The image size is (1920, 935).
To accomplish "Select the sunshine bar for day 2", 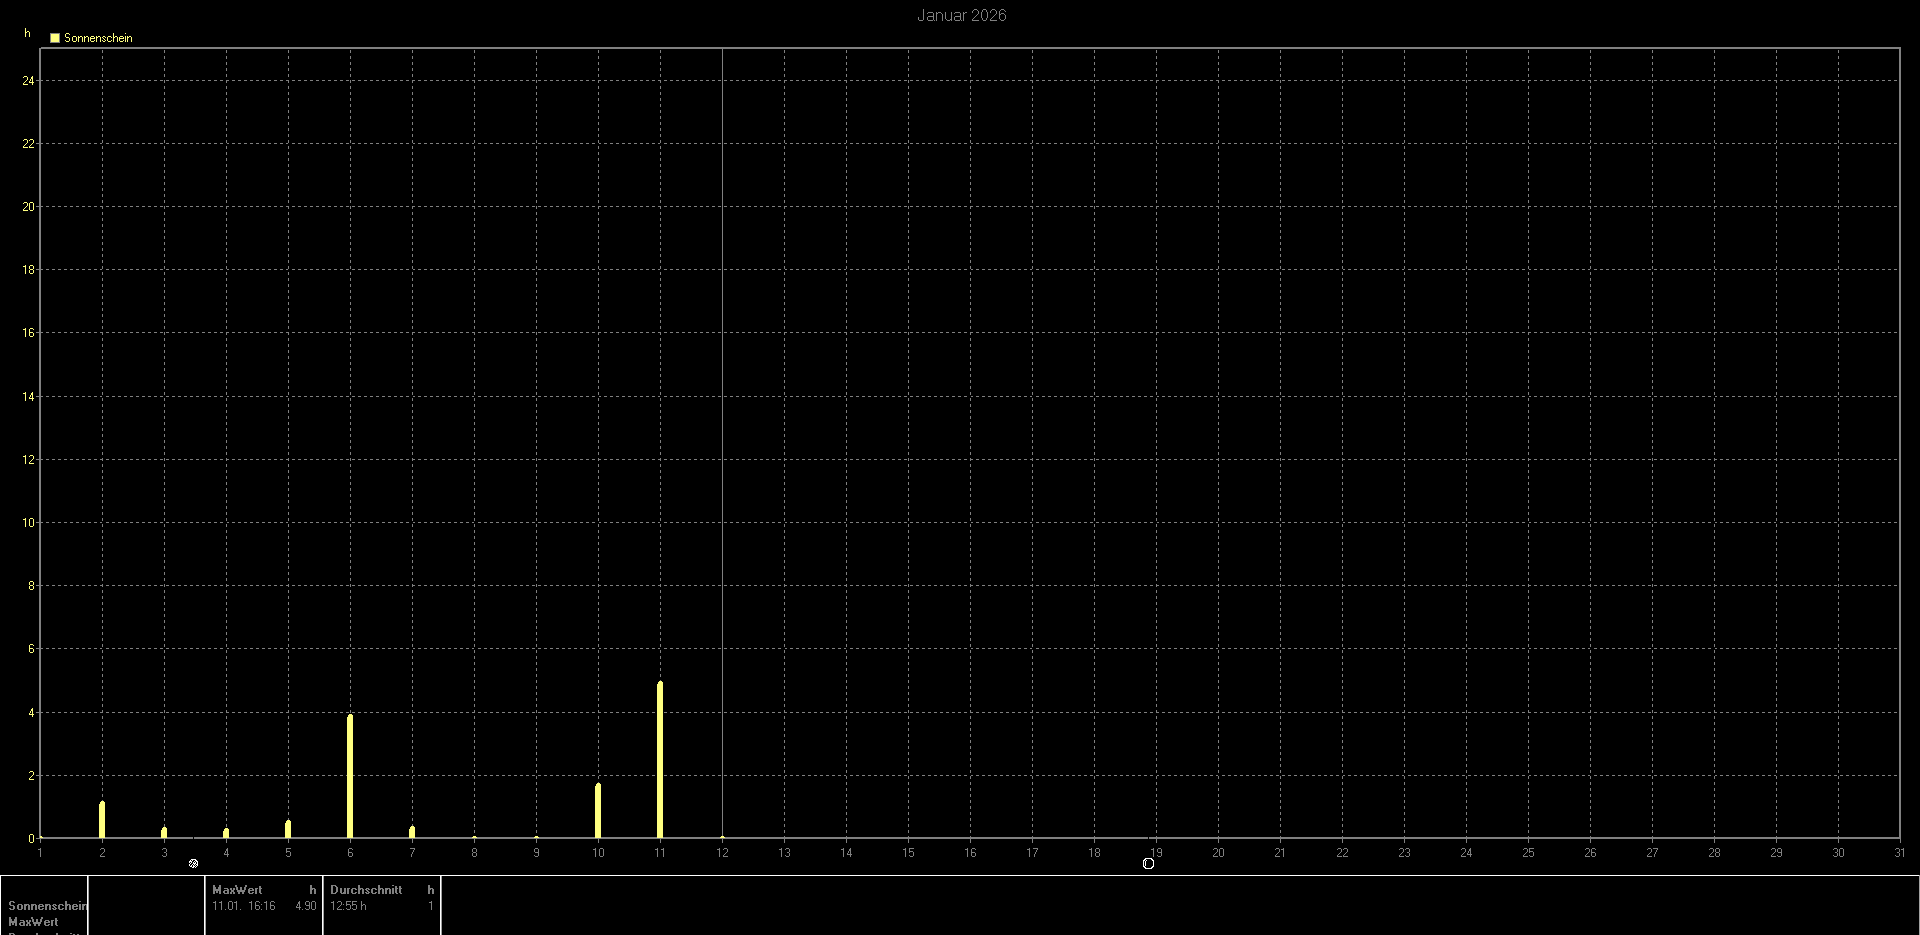I will coord(102,820).
